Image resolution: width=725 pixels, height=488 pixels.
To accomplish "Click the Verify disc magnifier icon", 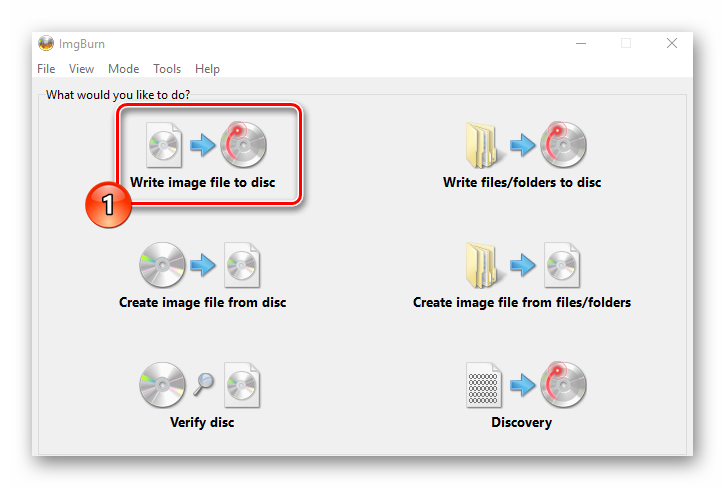I will pos(203,384).
